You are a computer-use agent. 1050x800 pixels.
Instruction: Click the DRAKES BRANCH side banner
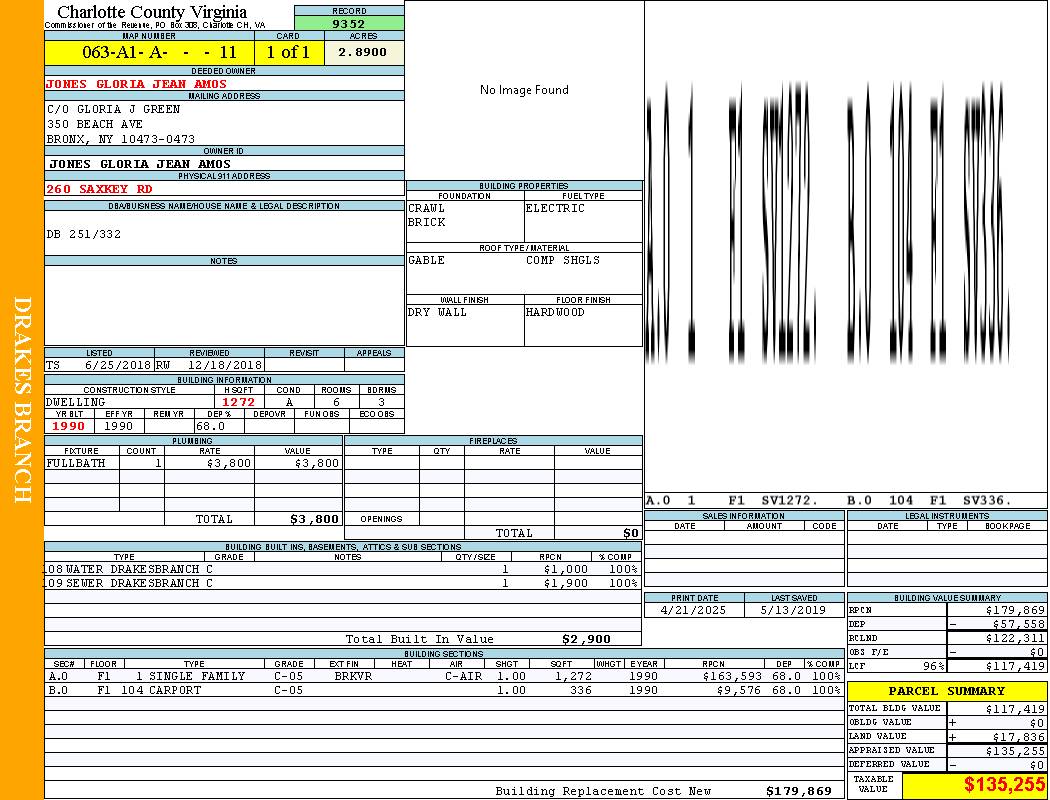tap(22, 400)
